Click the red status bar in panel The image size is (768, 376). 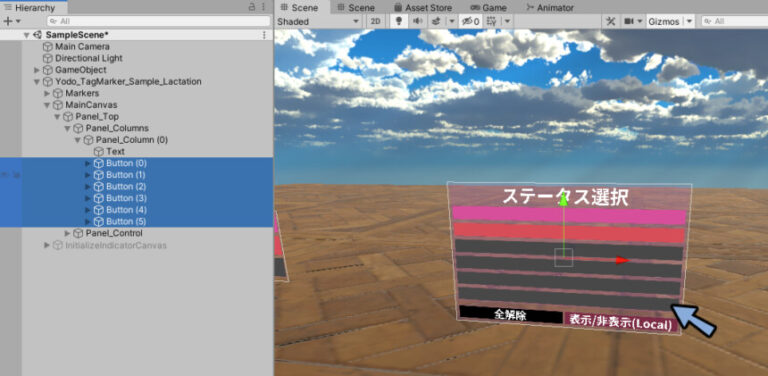(x=569, y=234)
